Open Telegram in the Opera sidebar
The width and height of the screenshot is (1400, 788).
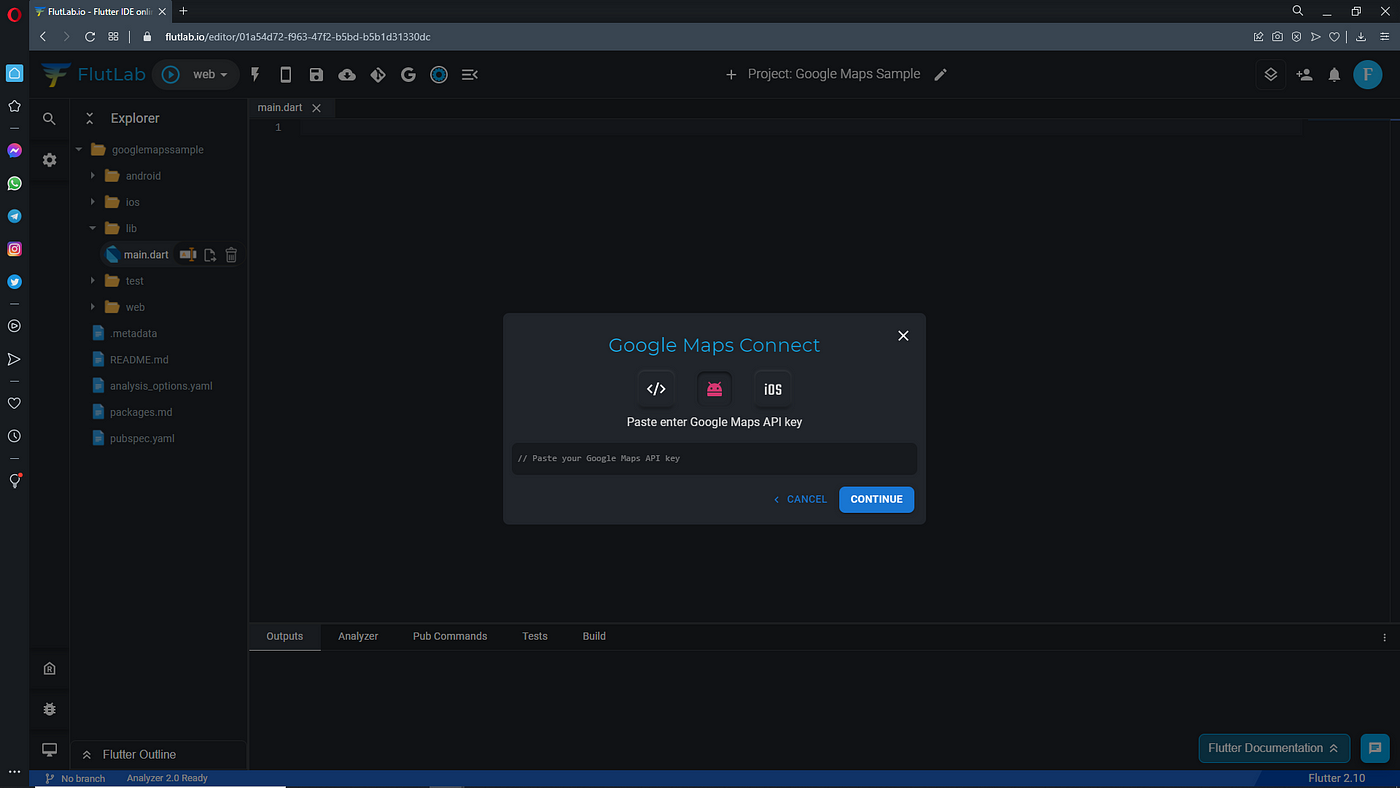click(14, 216)
